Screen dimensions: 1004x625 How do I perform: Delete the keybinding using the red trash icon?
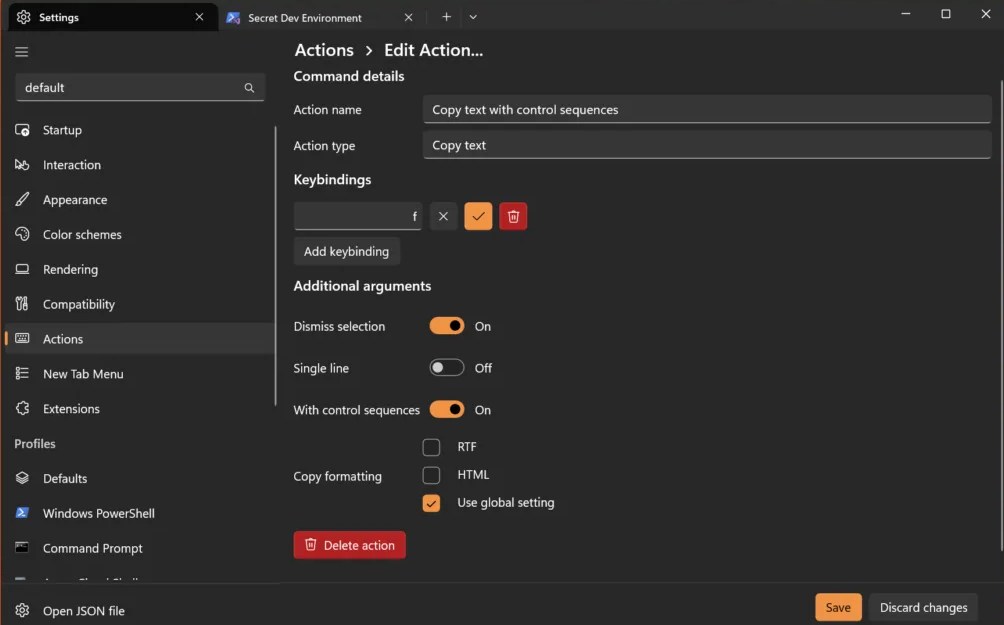point(513,216)
